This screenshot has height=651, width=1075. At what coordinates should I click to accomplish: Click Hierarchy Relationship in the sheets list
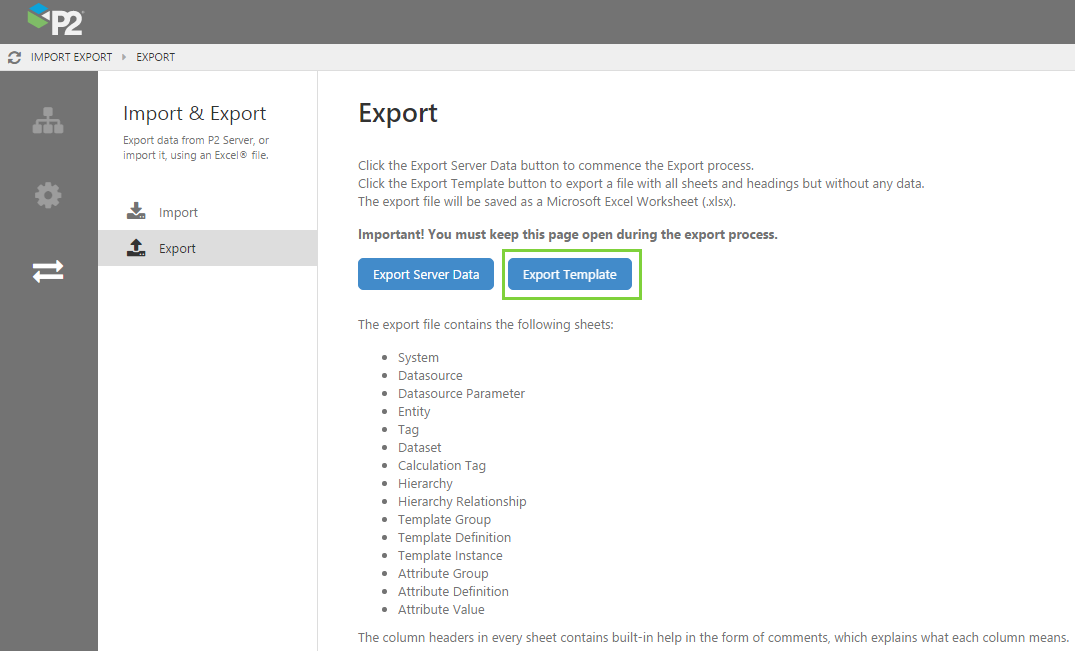pyautogui.click(x=462, y=501)
